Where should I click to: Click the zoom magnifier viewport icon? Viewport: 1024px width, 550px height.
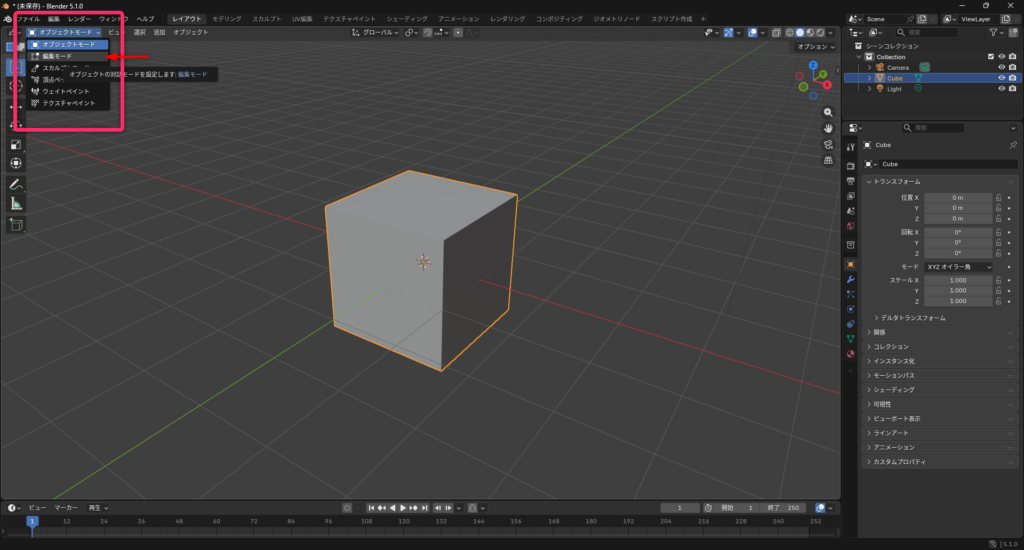tap(828, 112)
